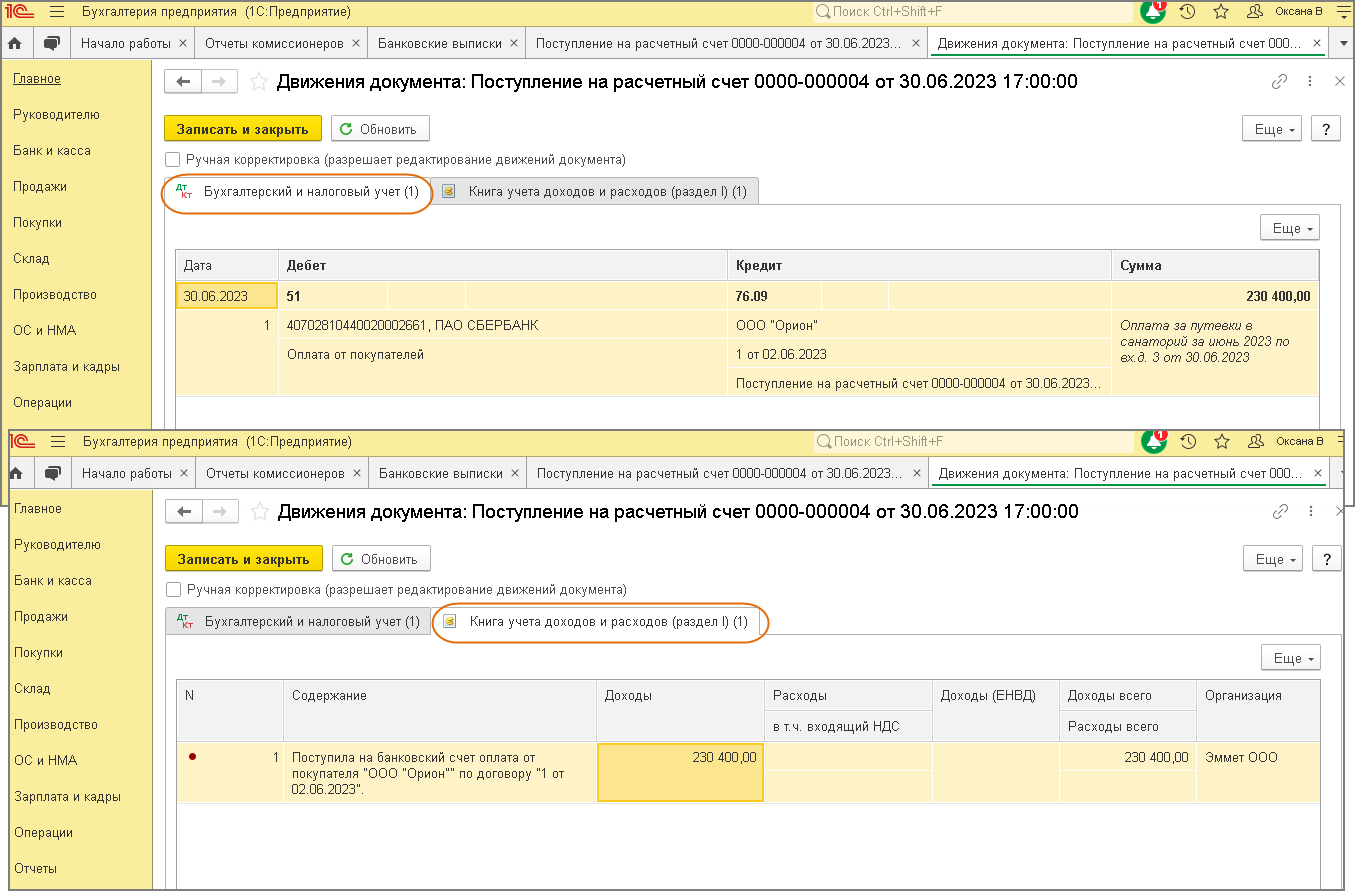Open favorites star in lower window title bar
Viewport: 1355px width, 894px height.
pos(1221,442)
